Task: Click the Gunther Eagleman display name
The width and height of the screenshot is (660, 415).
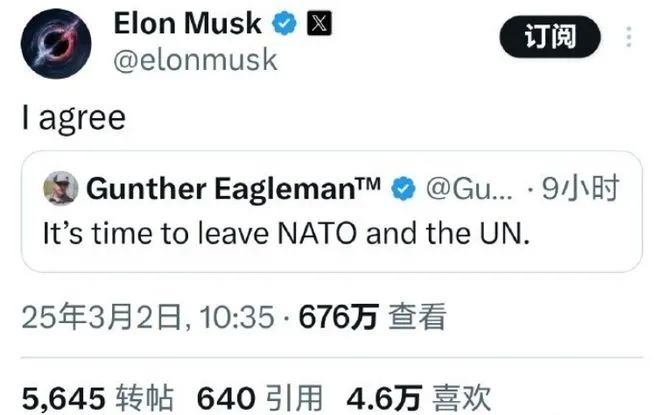Action: 213,187
